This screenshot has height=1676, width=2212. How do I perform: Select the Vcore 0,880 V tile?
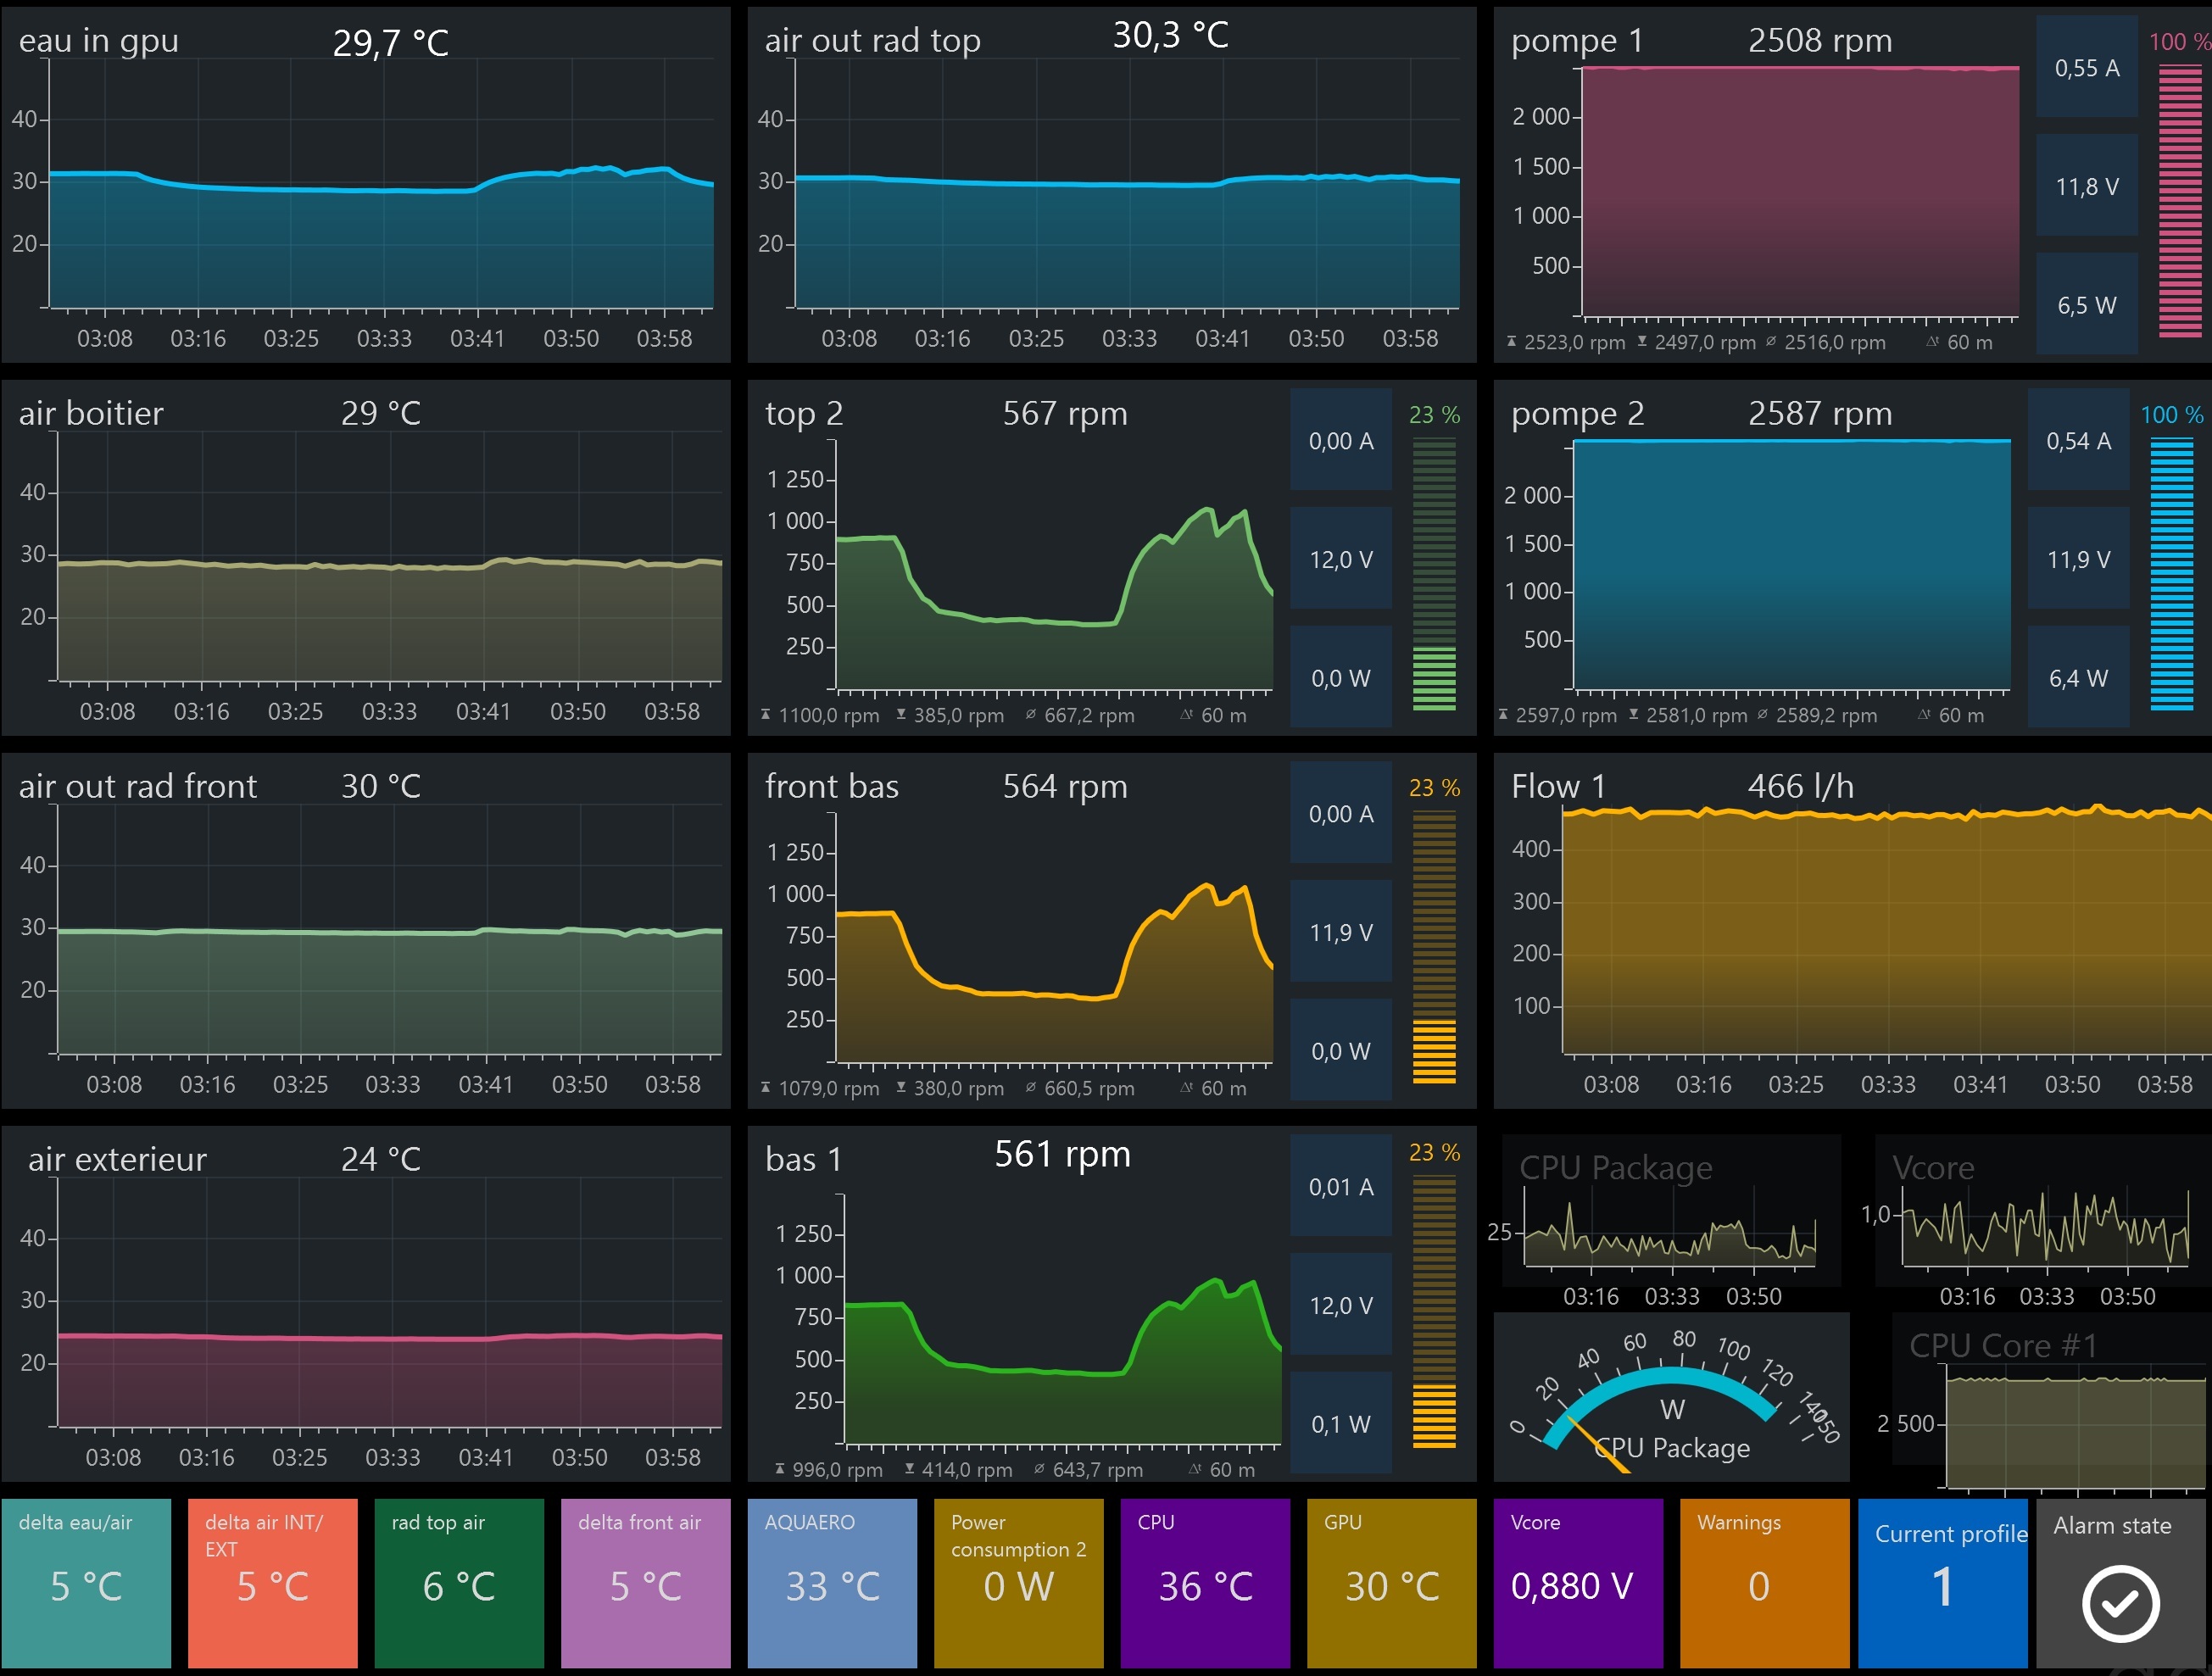(x=1577, y=1582)
